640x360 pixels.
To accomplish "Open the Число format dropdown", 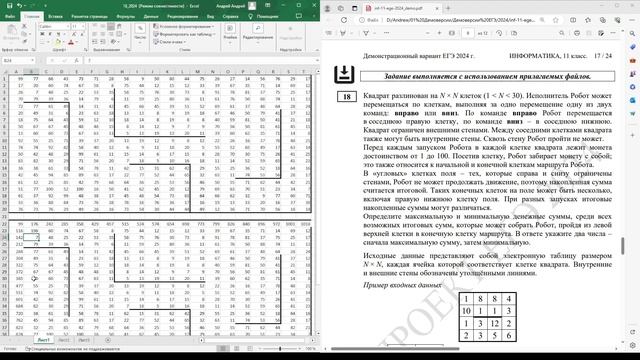I will click(140, 32).
